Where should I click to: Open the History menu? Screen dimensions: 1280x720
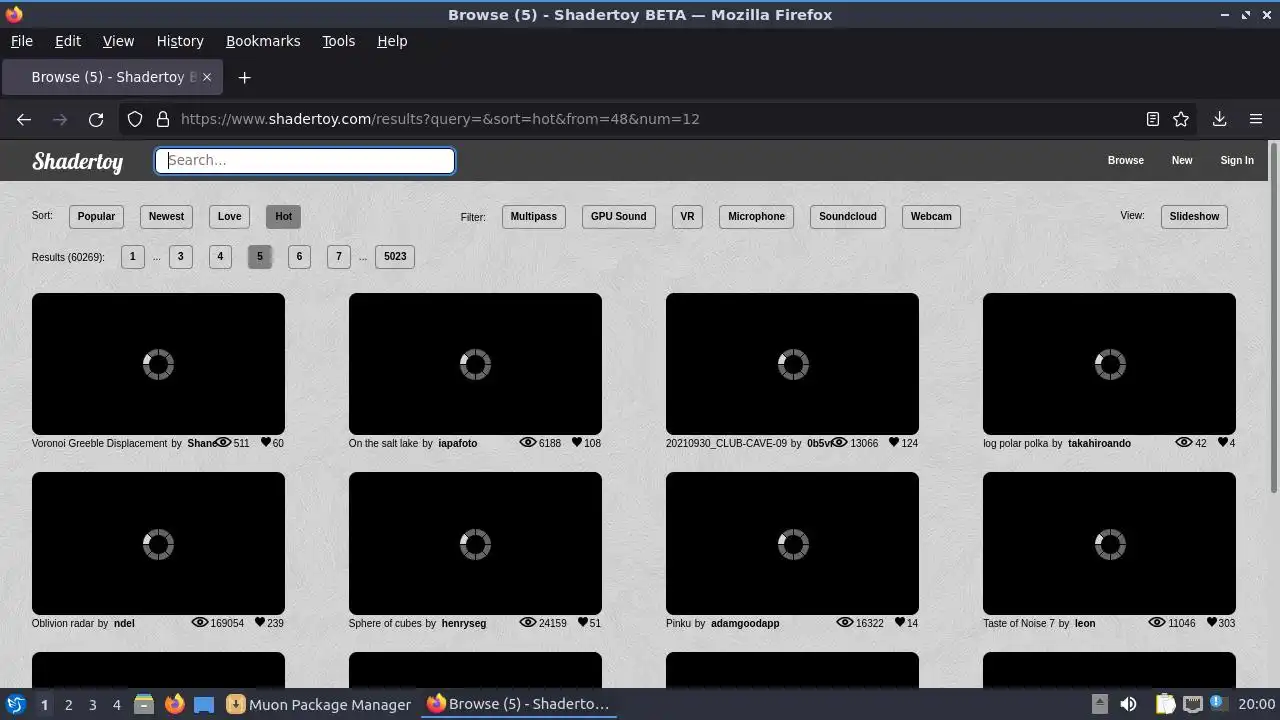click(x=180, y=41)
